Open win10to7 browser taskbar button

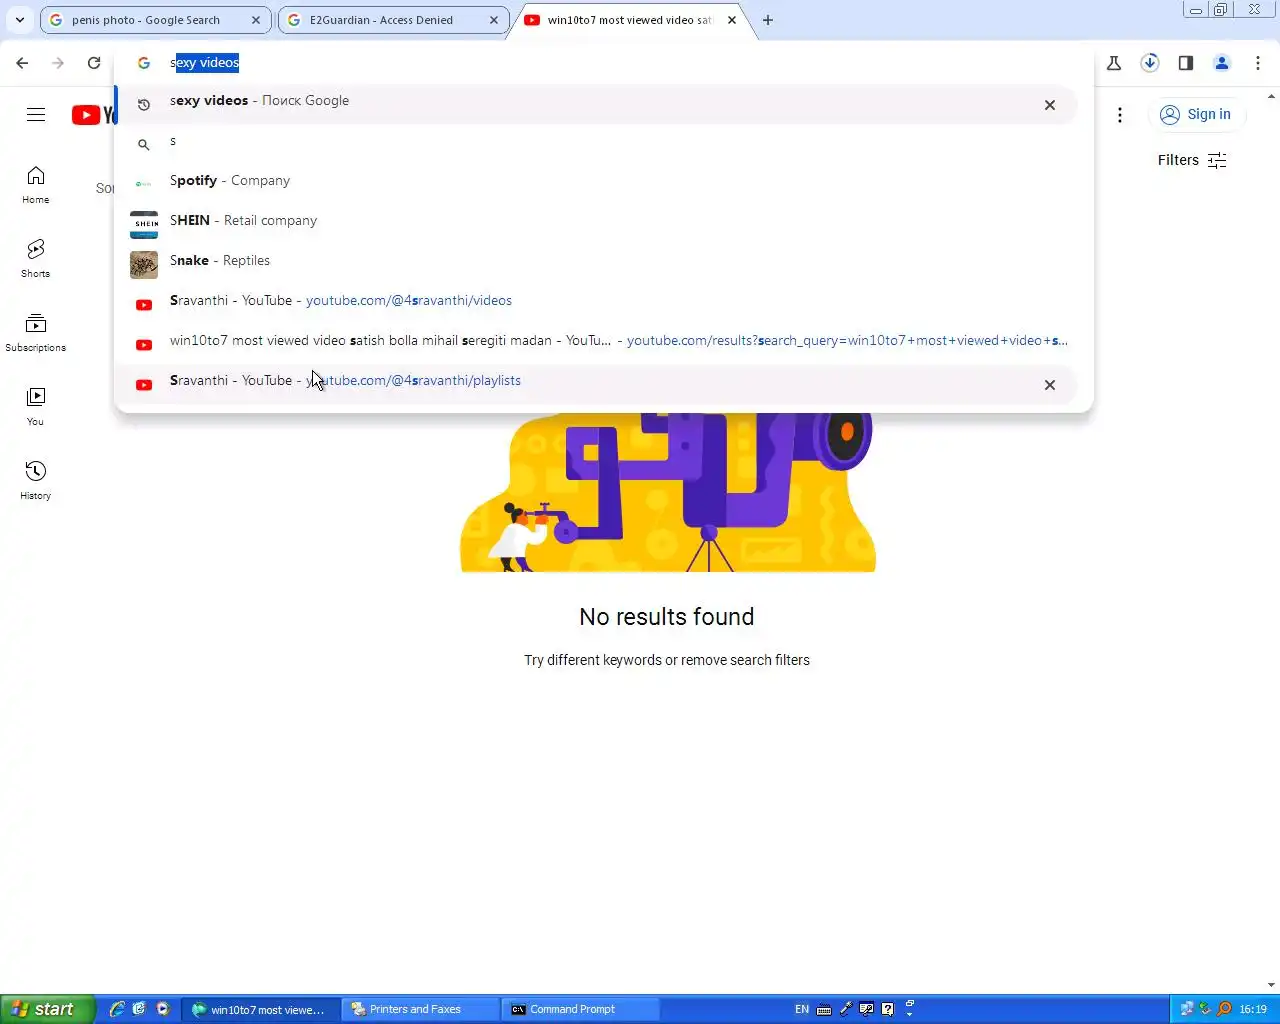[260, 1009]
